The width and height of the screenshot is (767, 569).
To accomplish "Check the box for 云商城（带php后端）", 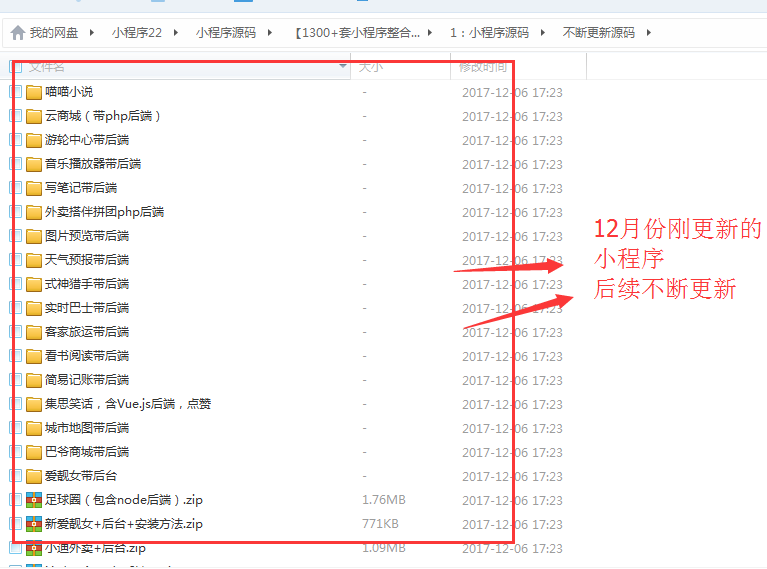I will click(x=16, y=115).
